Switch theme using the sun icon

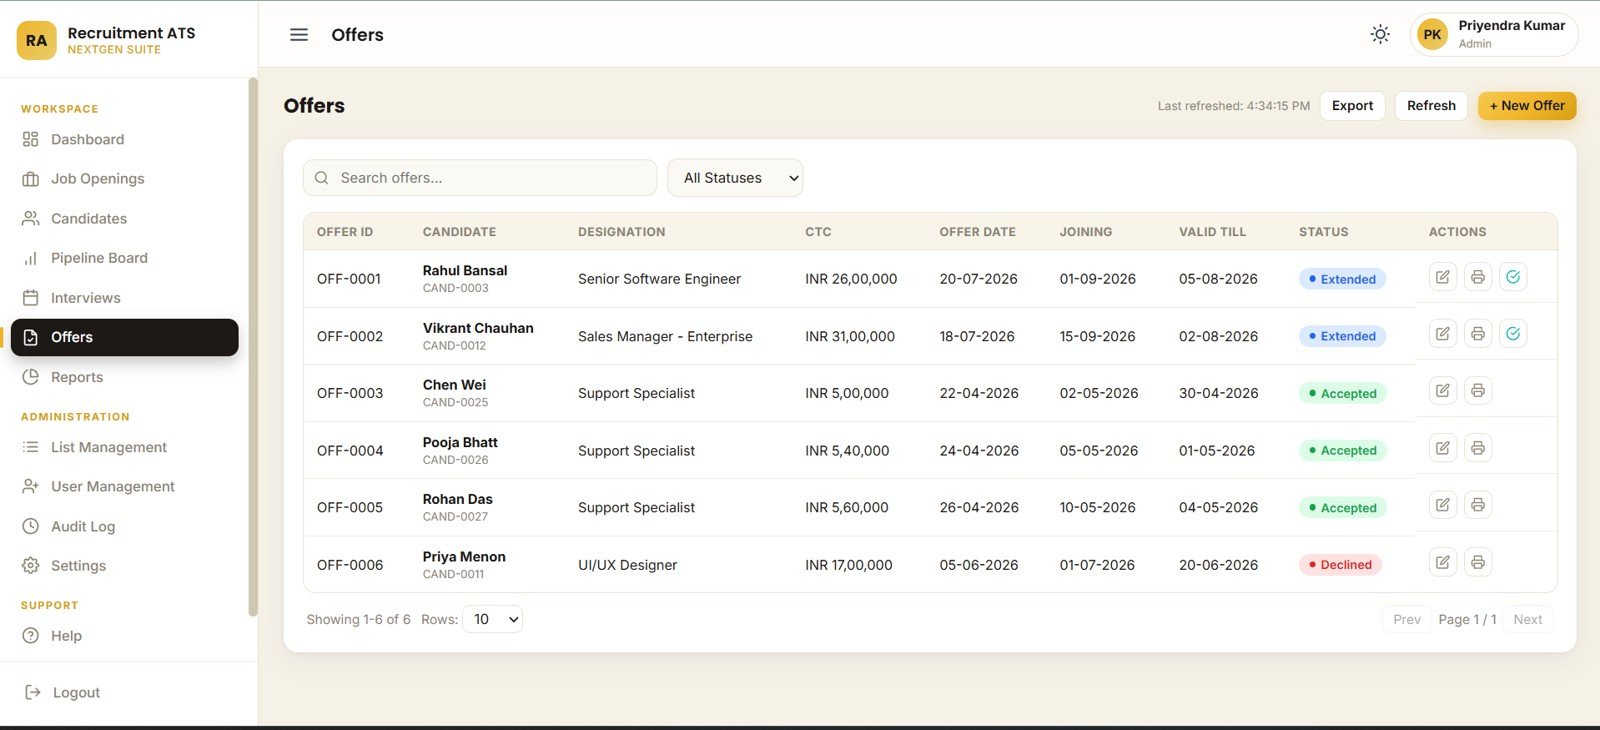1380,35
